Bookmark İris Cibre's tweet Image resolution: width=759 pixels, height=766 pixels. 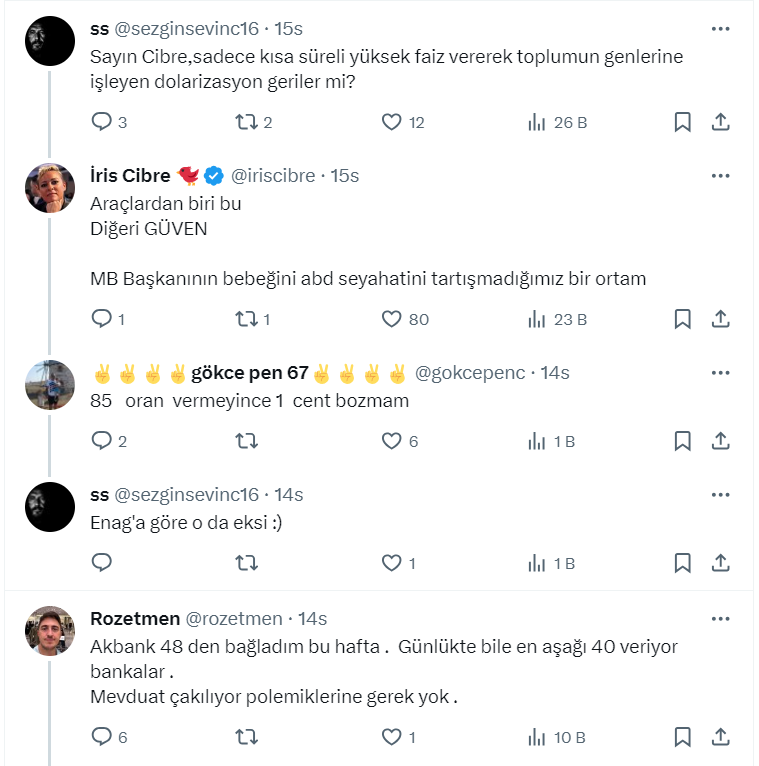click(x=682, y=320)
